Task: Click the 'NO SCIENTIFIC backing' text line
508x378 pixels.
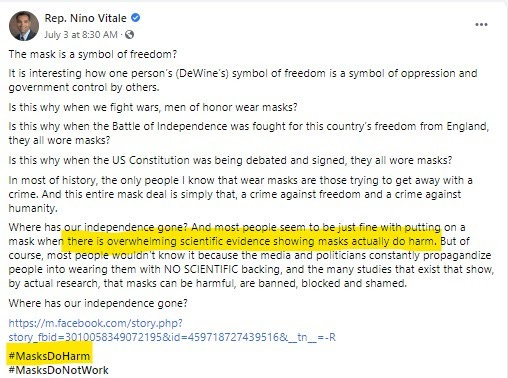Action: pyautogui.click(x=251, y=269)
